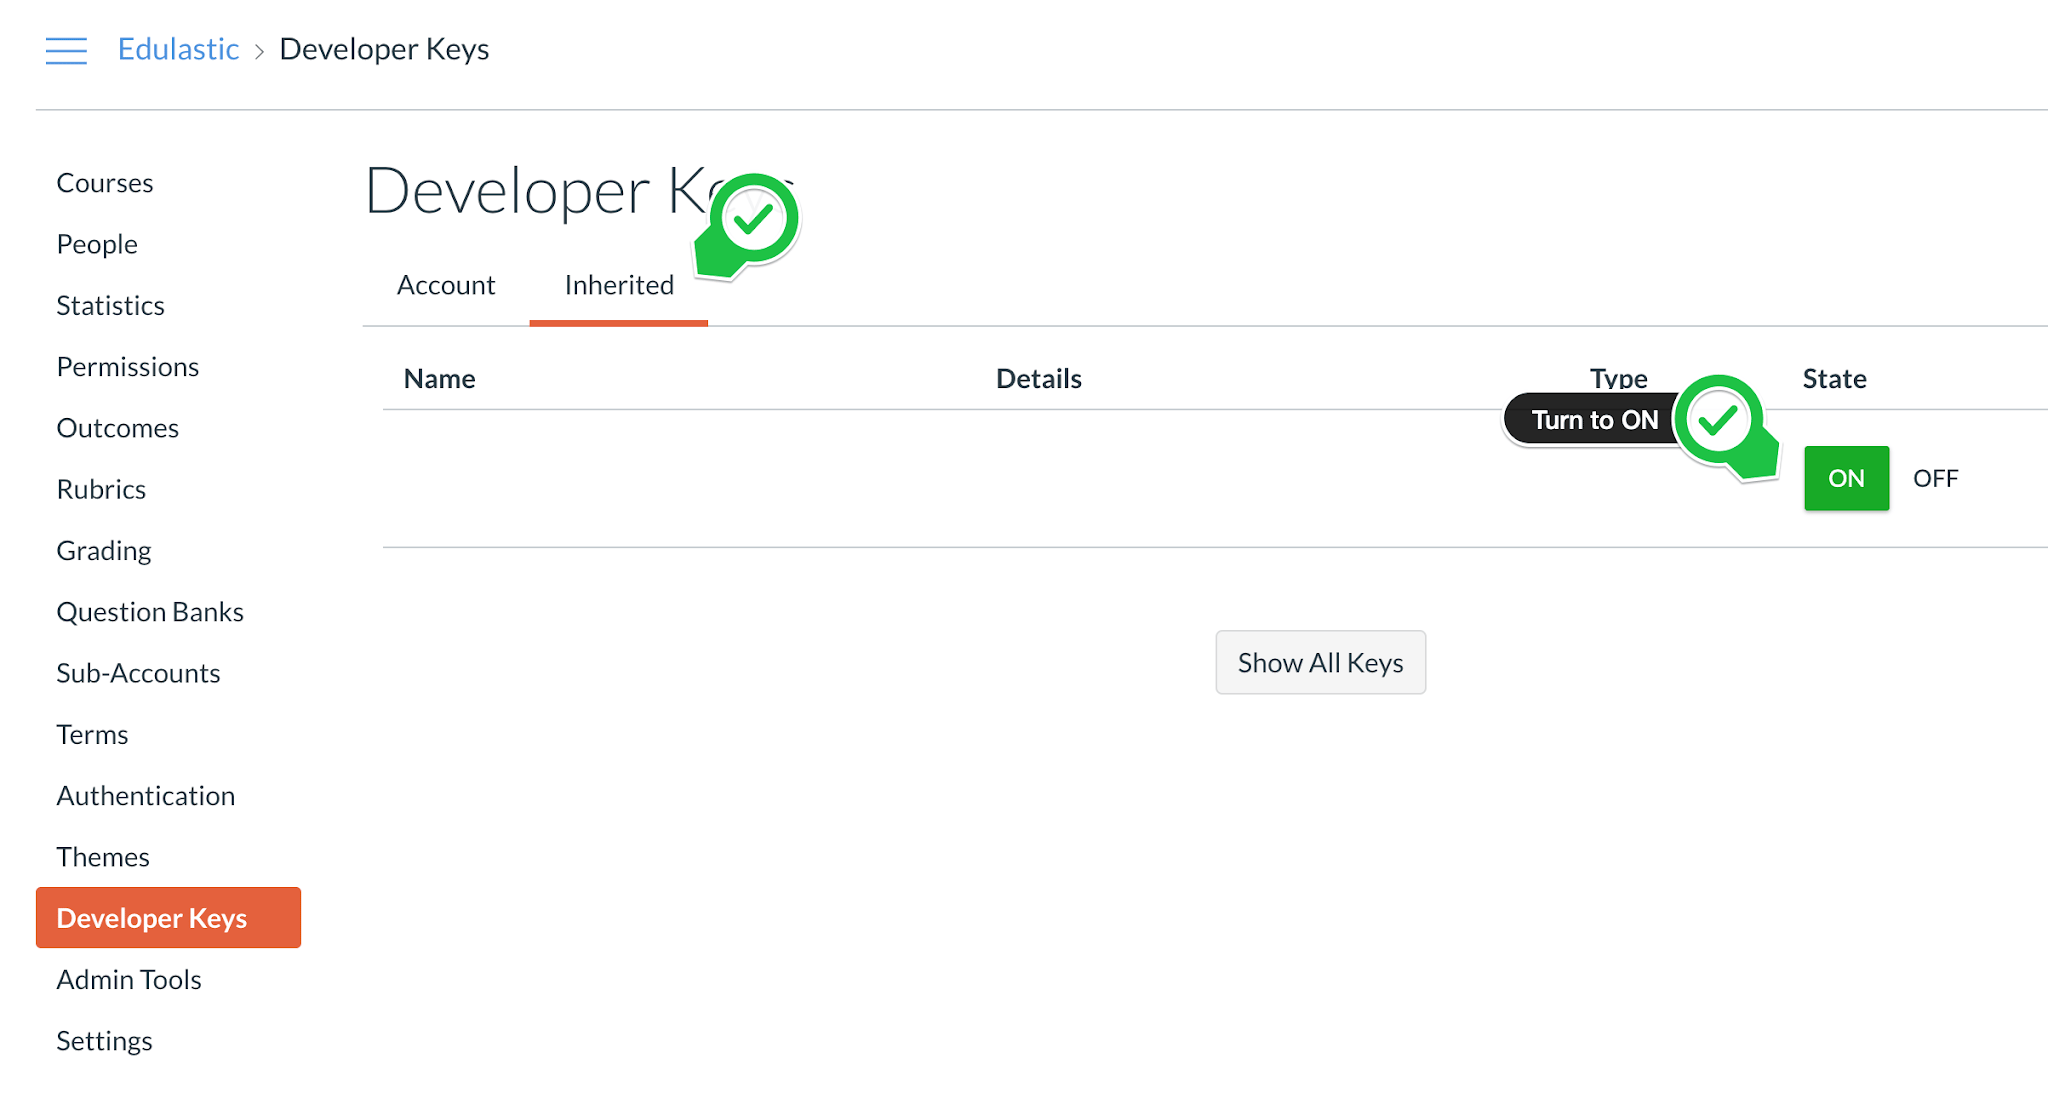The image size is (2048, 1093).
Task: Open People in the sidebar
Action: click(x=97, y=244)
